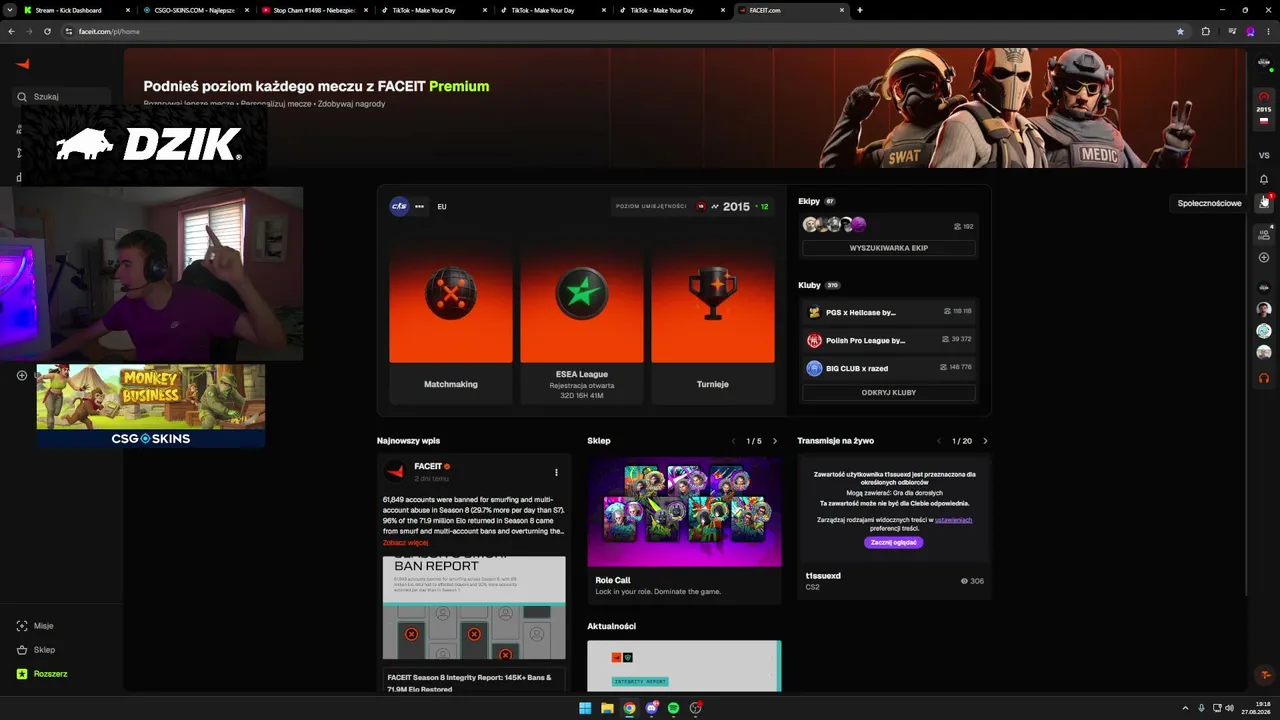This screenshot has width=1280, height=720.
Task: Go to the previous Sklep item
Action: pos(733,441)
